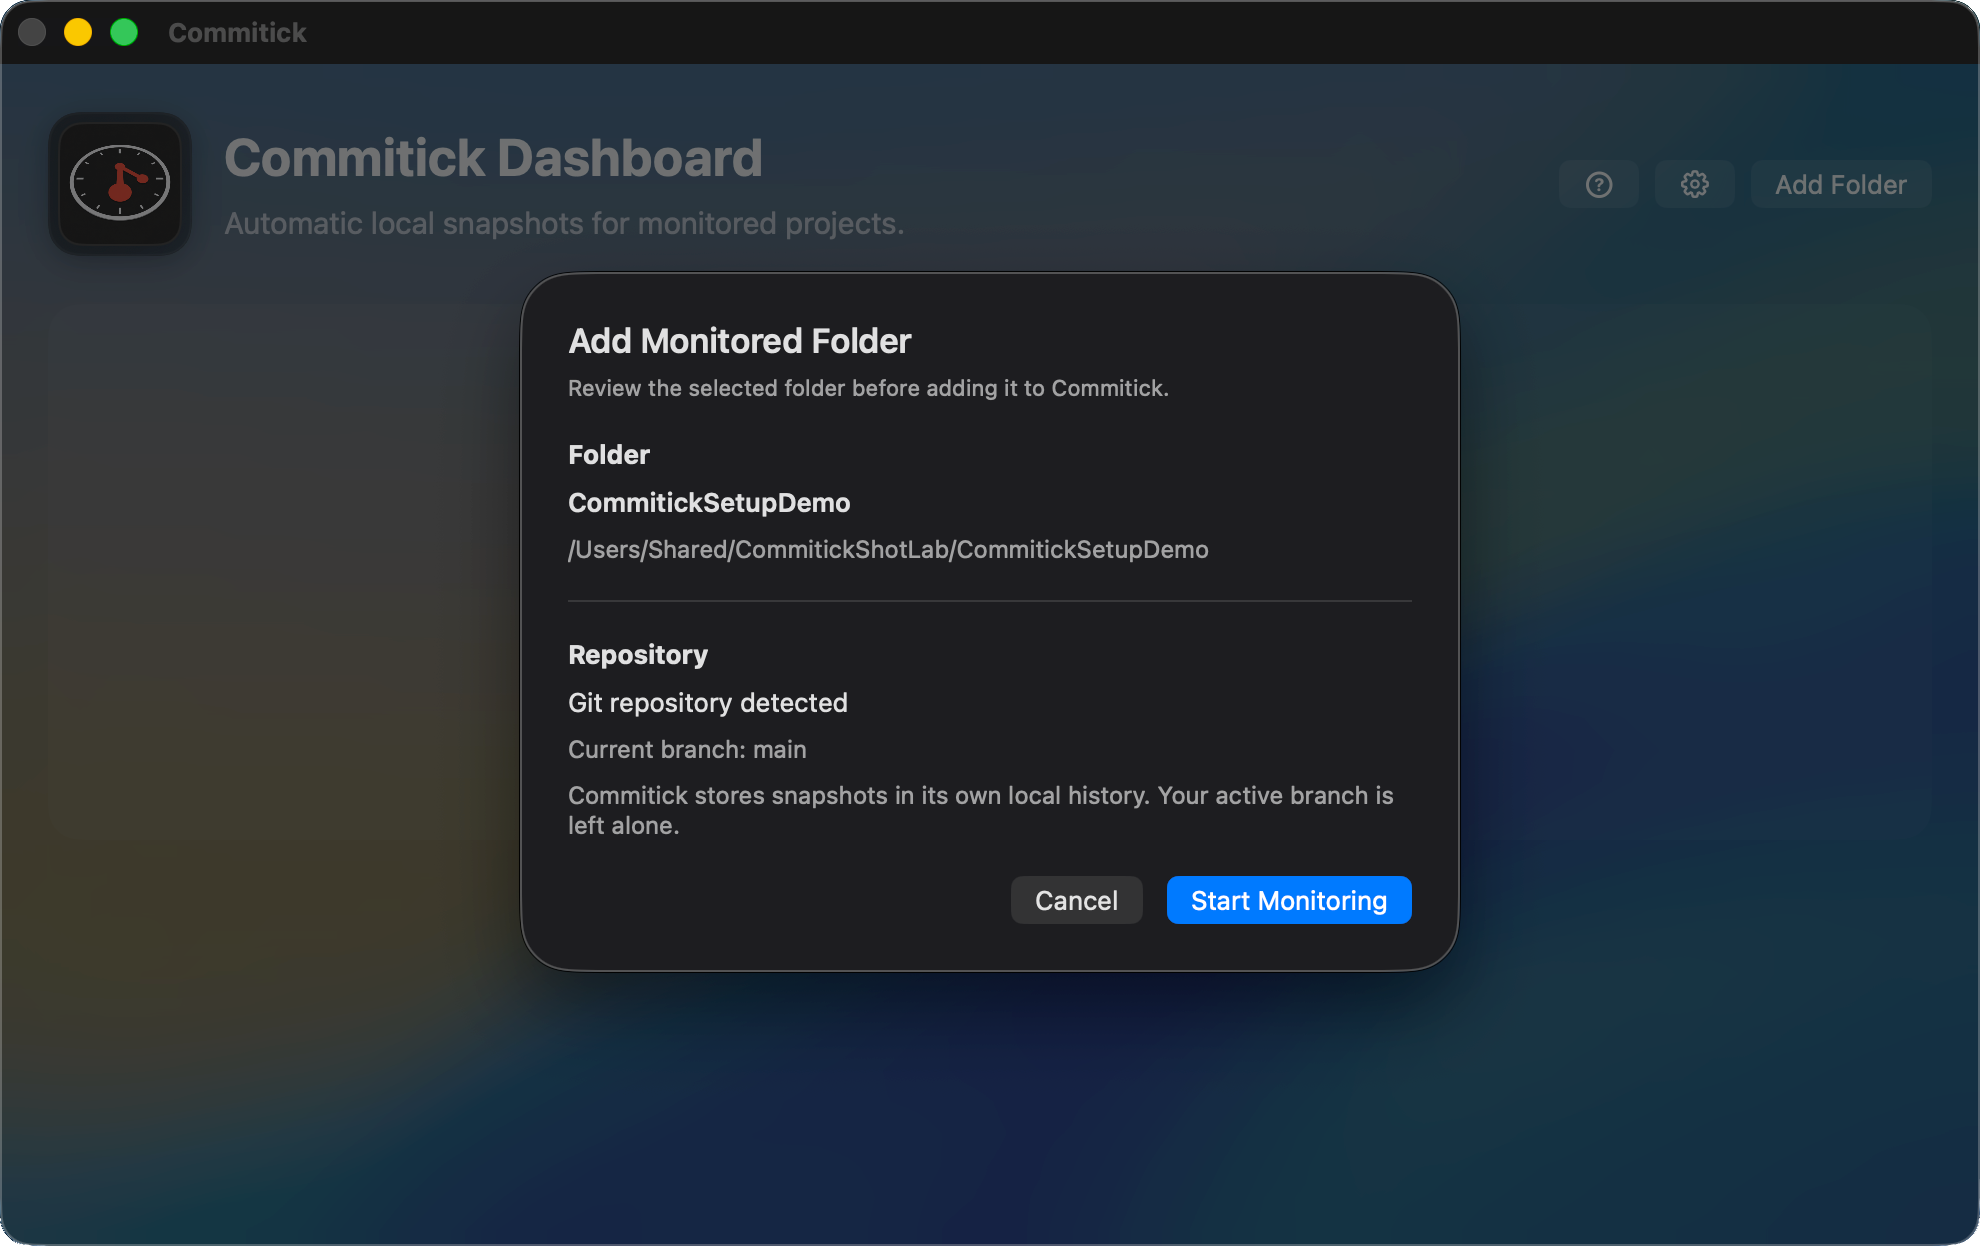Click the green zoom window button
This screenshot has width=1980, height=1246.
click(124, 32)
